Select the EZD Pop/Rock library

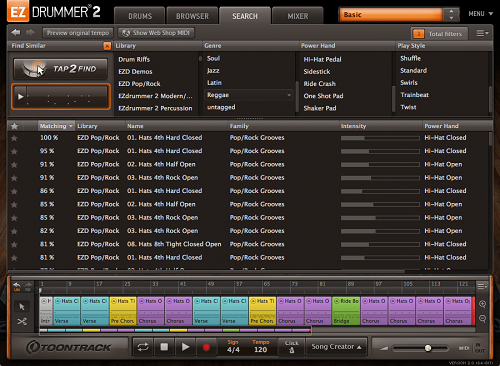coord(139,84)
